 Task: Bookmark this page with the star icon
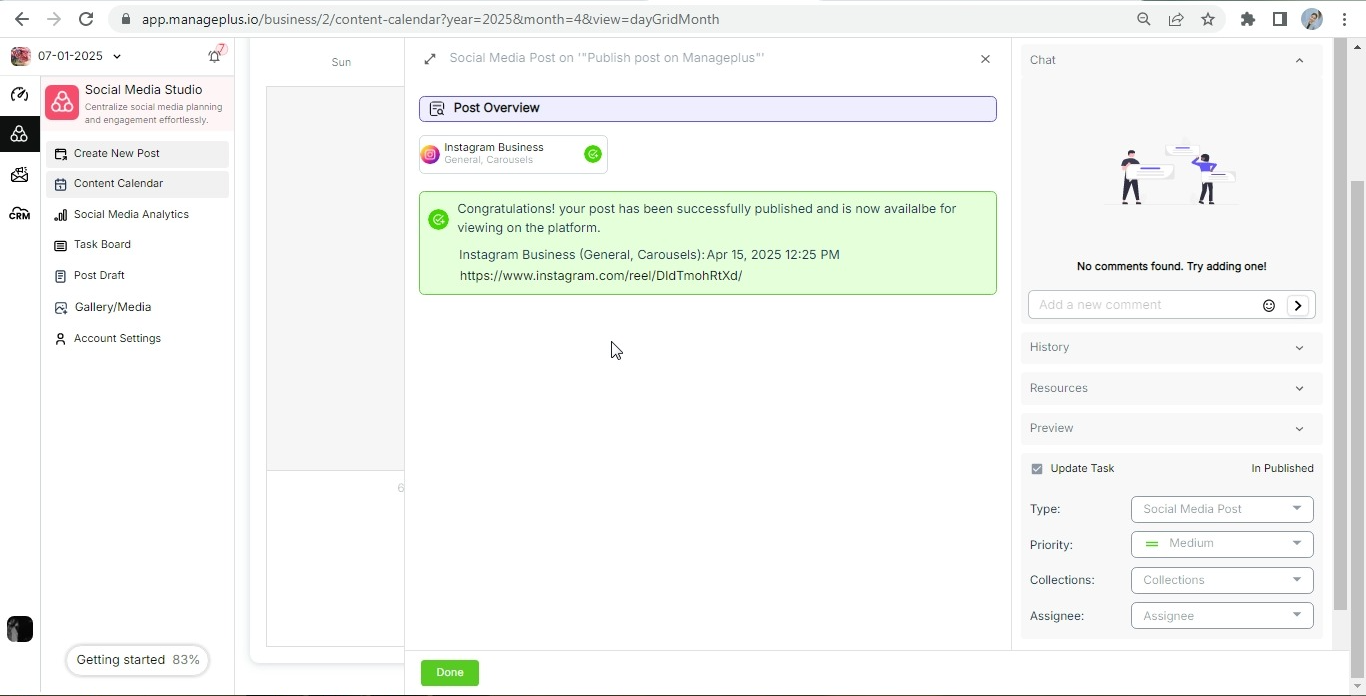pyautogui.click(x=1208, y=19)
